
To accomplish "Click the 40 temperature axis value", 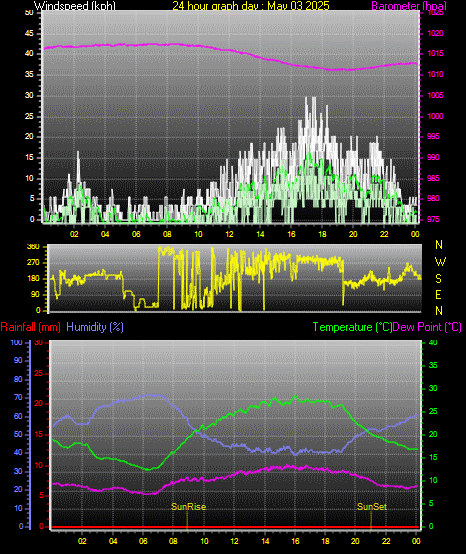I will tap(433, 342).
